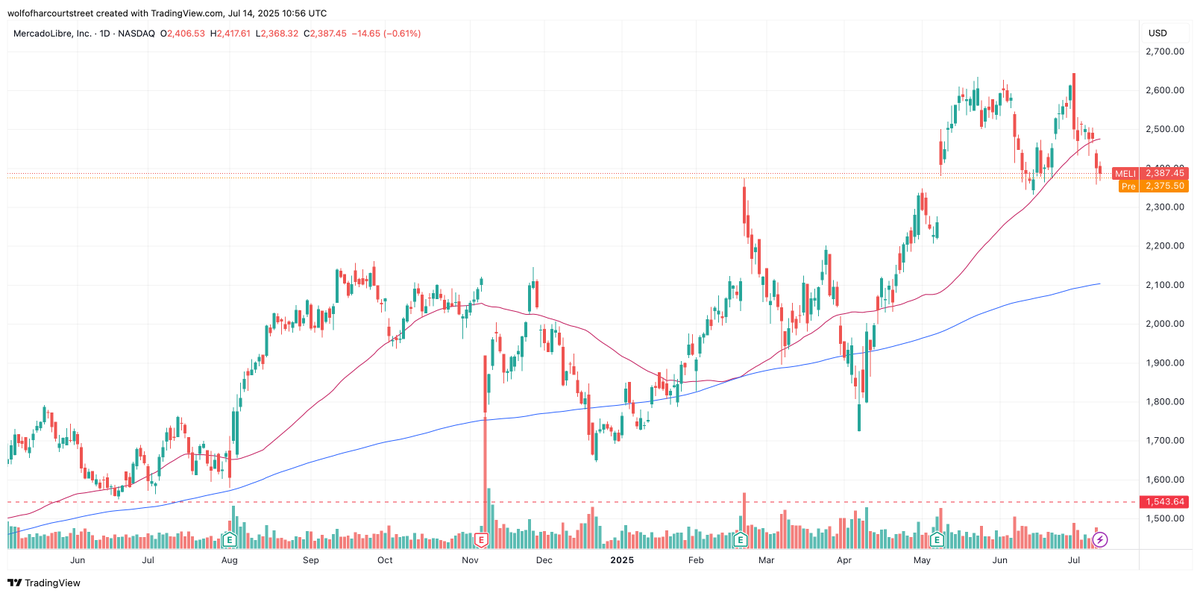This screenshot has width=1200, height=596.
Task: Click the 2,100.00 price axis label
Action: point(1165,285)
